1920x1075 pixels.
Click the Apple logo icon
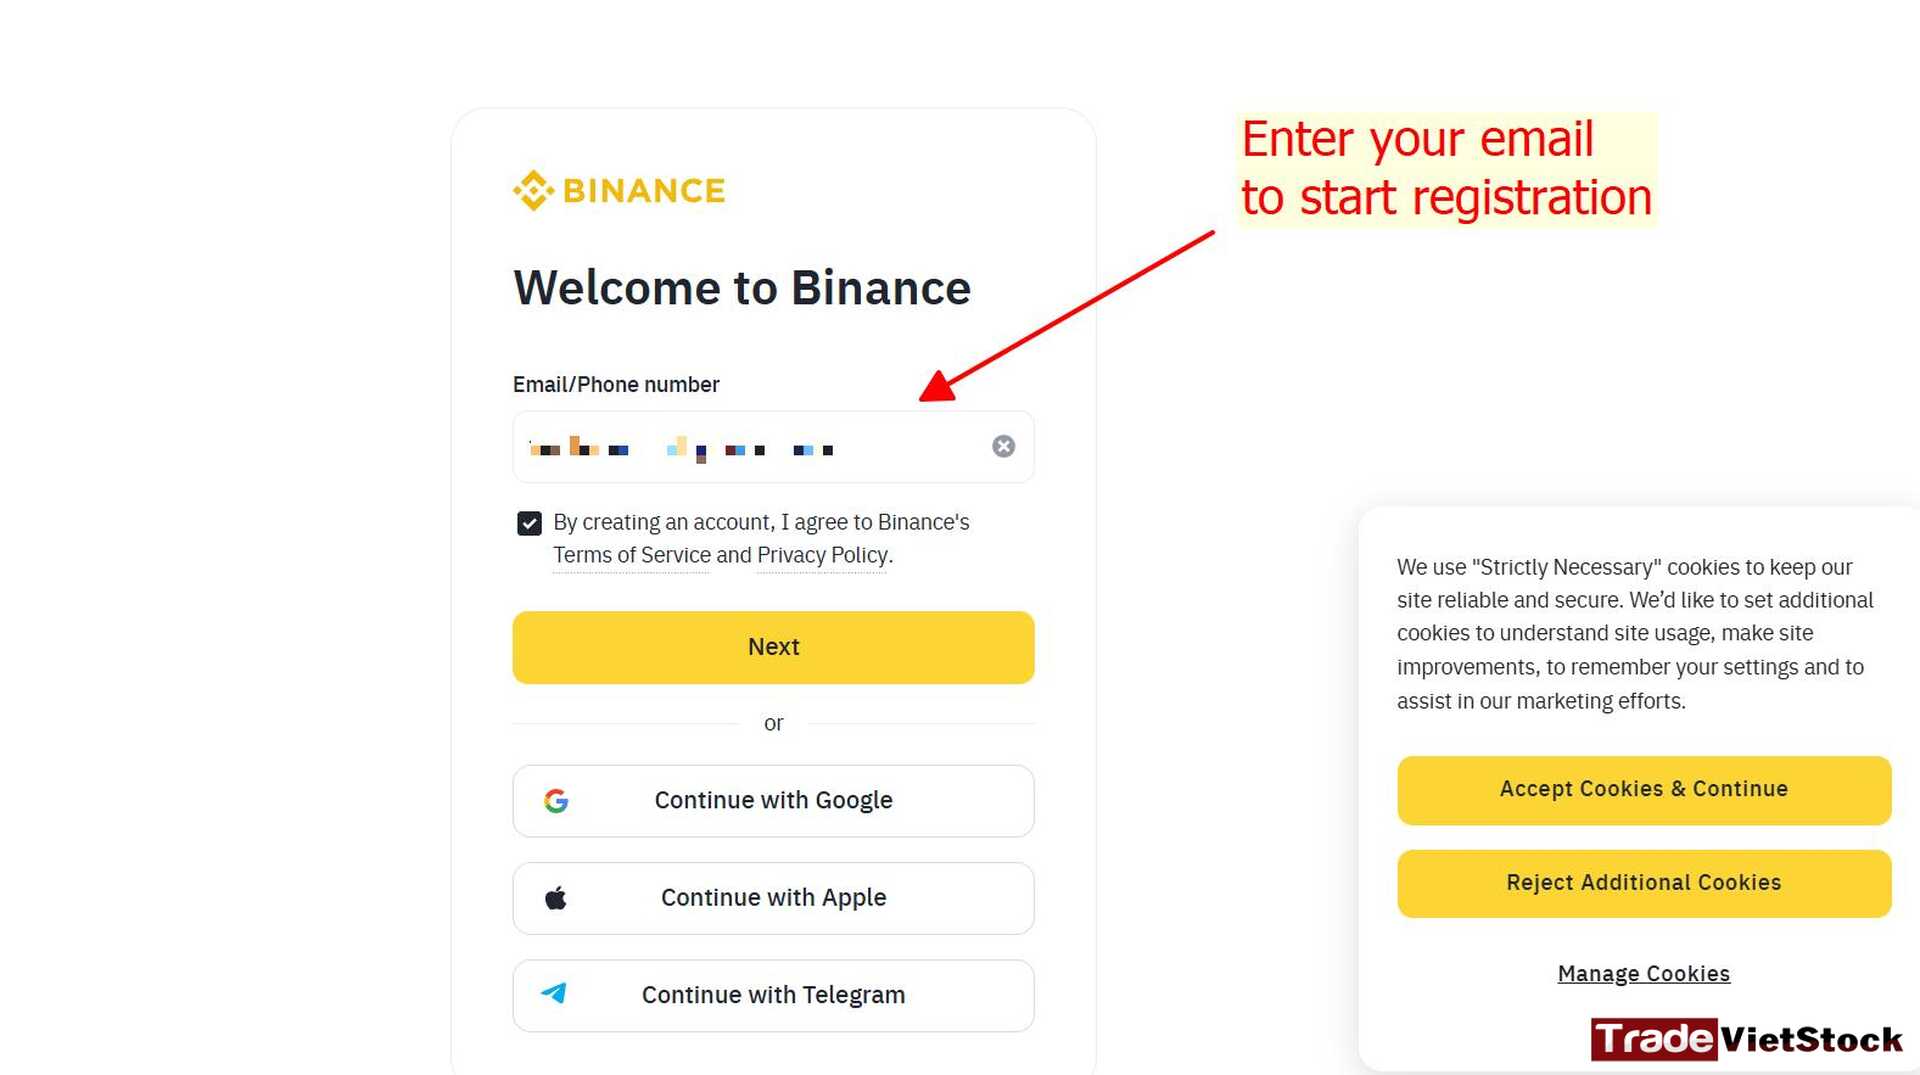pyautogui.click(x=557, y=897)
